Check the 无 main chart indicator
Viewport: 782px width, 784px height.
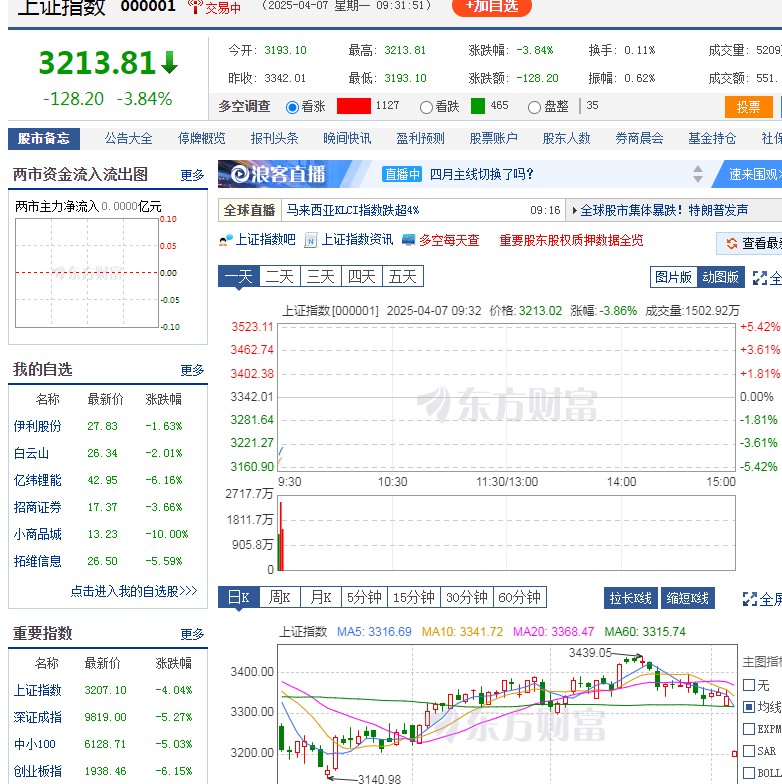click(748, 685)
